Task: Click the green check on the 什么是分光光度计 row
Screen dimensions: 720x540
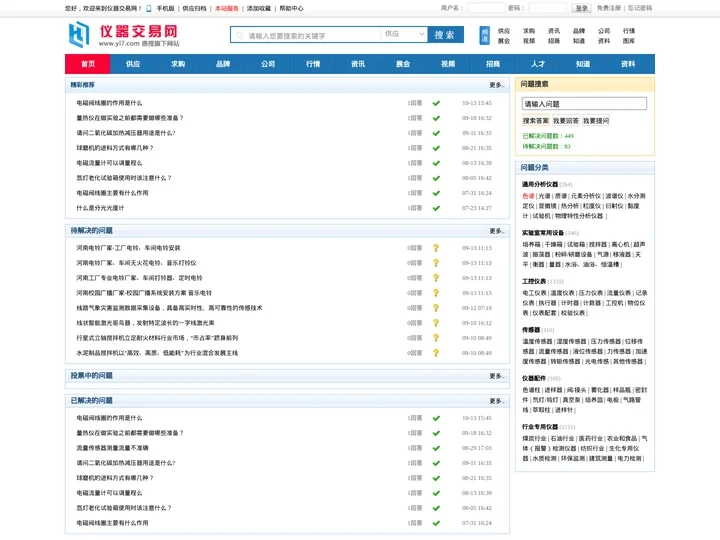Action: (436, 208)
